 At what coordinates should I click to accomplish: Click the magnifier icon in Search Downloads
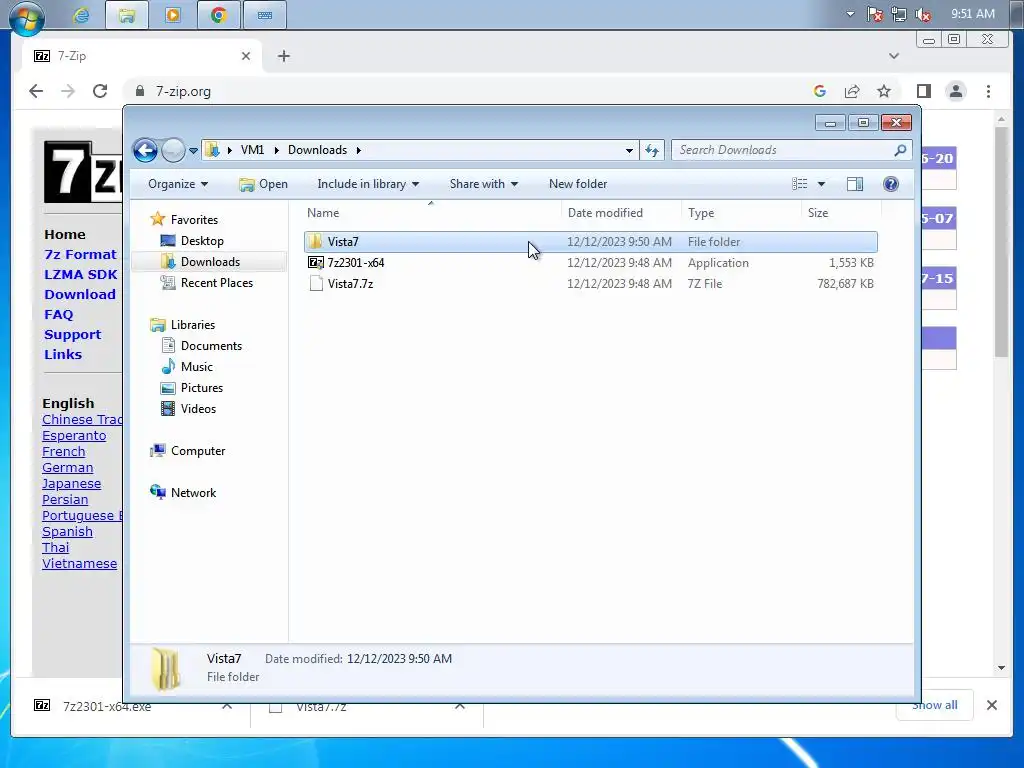[x=901, y=150]
